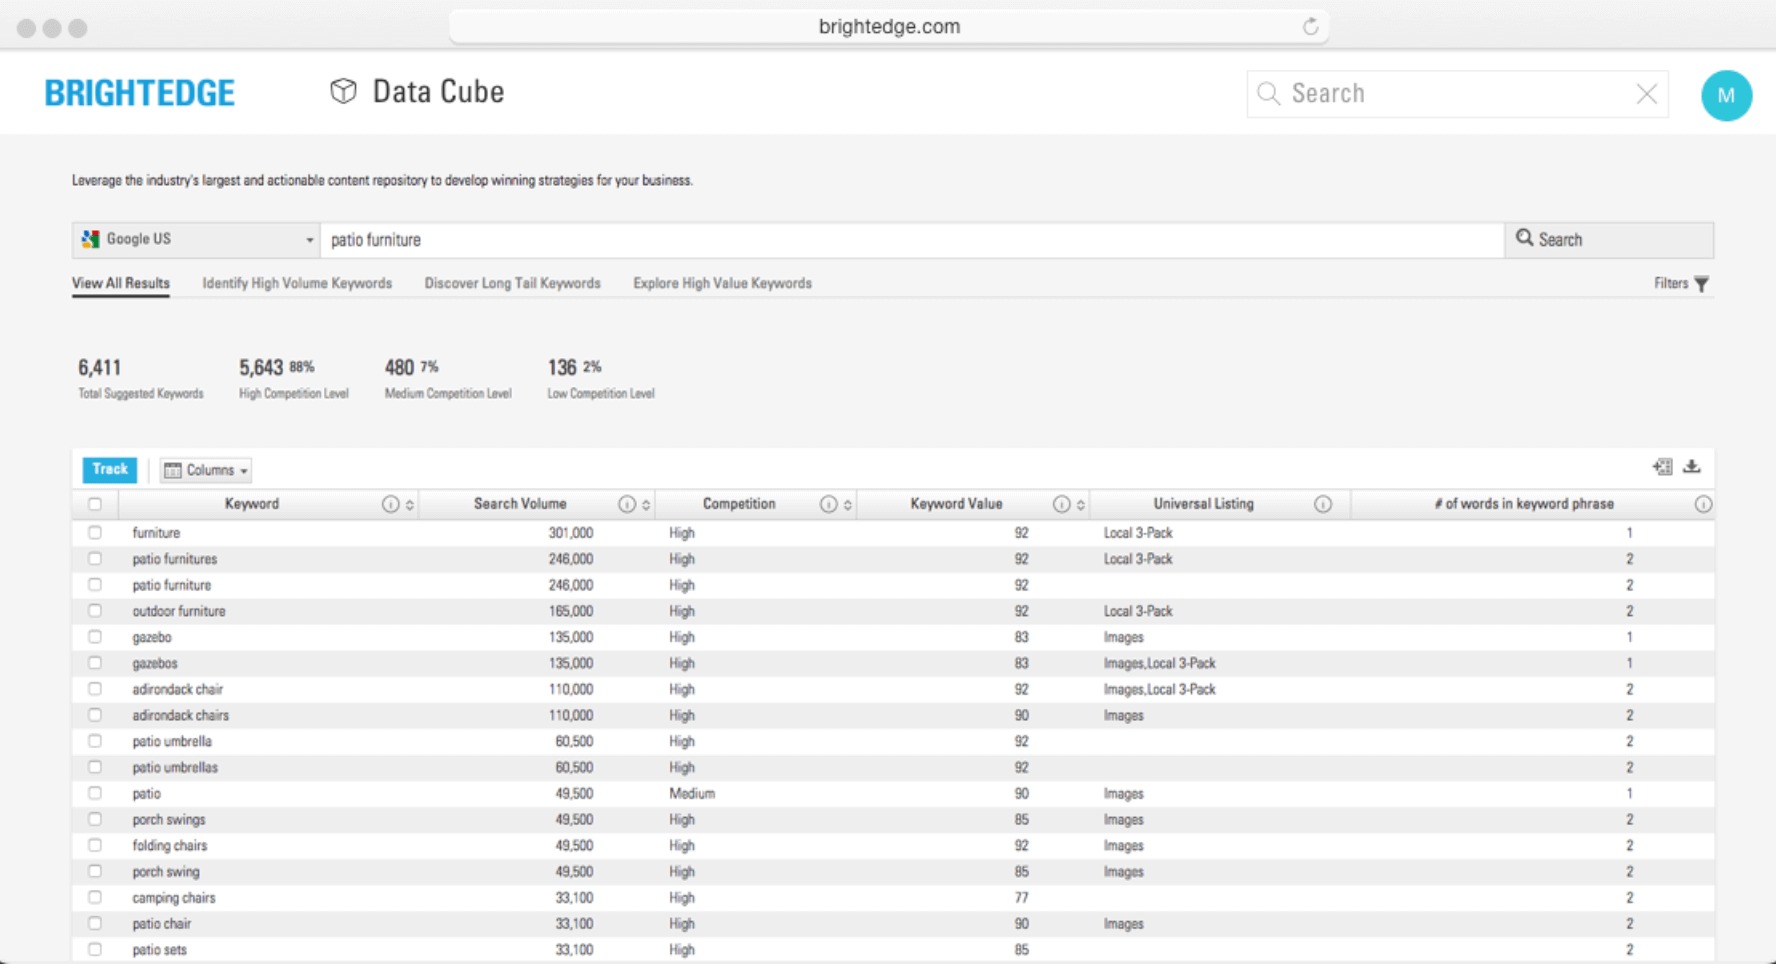The height and width of the screenshot is (964, 1776).
Task: Click the 5,643 High Competition Level stat
Action: coord(294,379)
